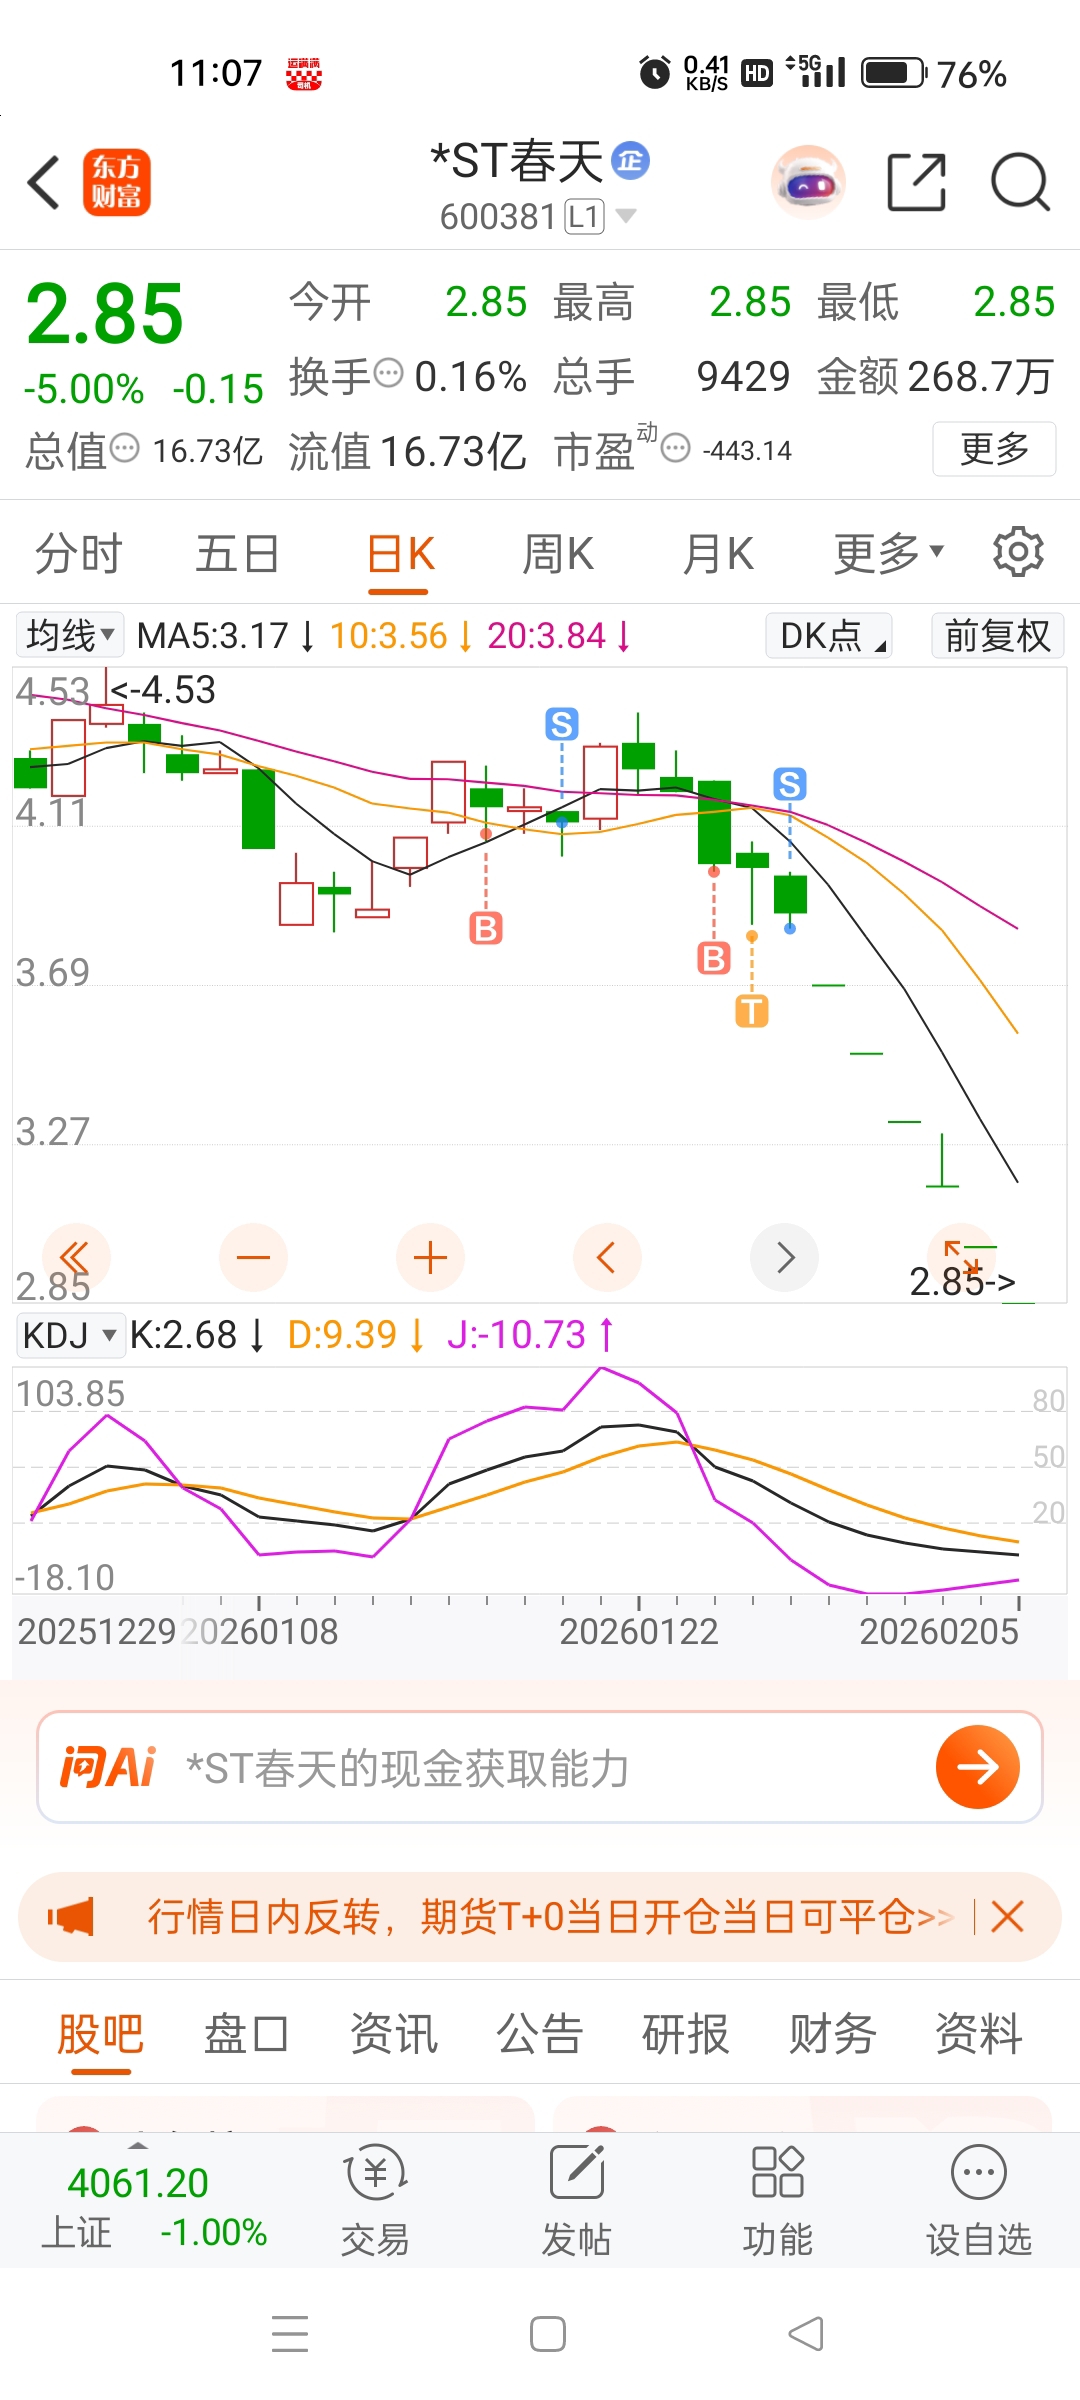Select the 日K chart tab

click(400, 552)
